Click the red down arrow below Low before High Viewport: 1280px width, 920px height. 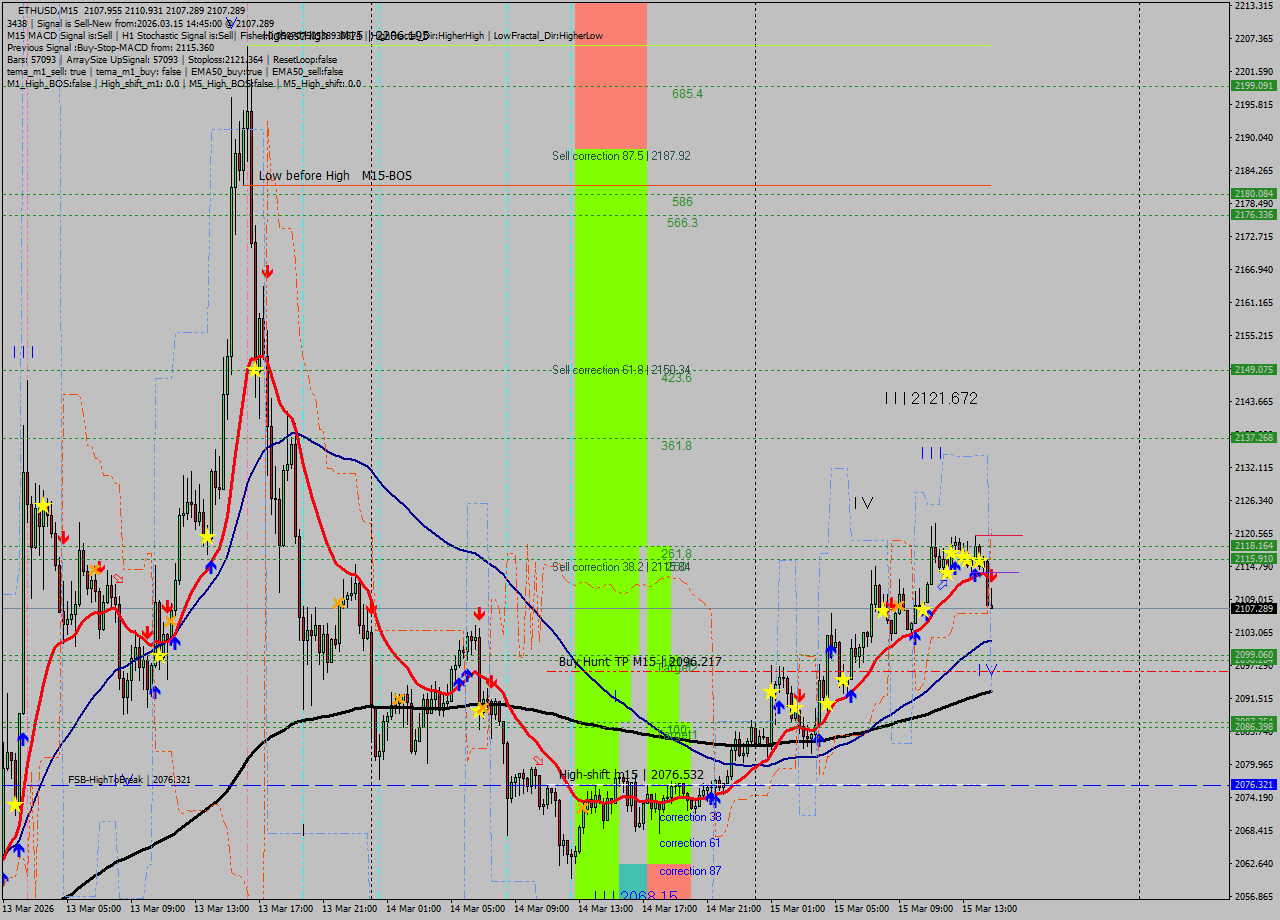click(267, 270)
